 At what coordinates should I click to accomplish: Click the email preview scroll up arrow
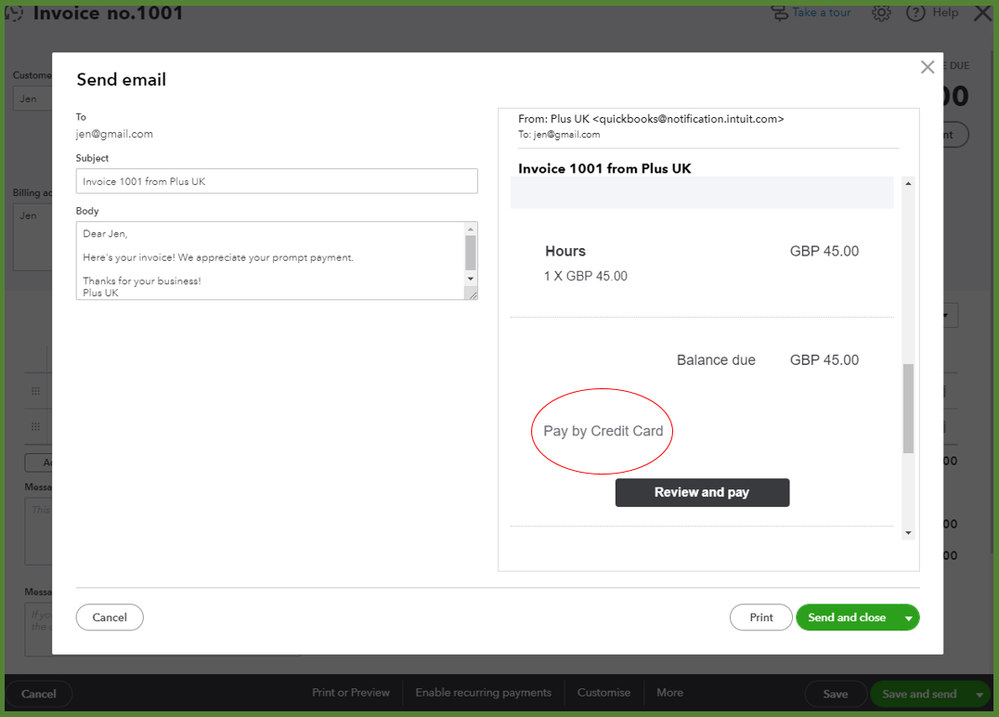pyautogui.click(x=908, y=184)
